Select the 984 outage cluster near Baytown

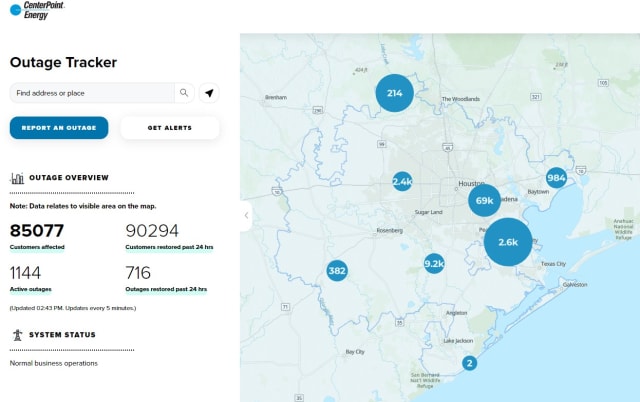[556, 178]
